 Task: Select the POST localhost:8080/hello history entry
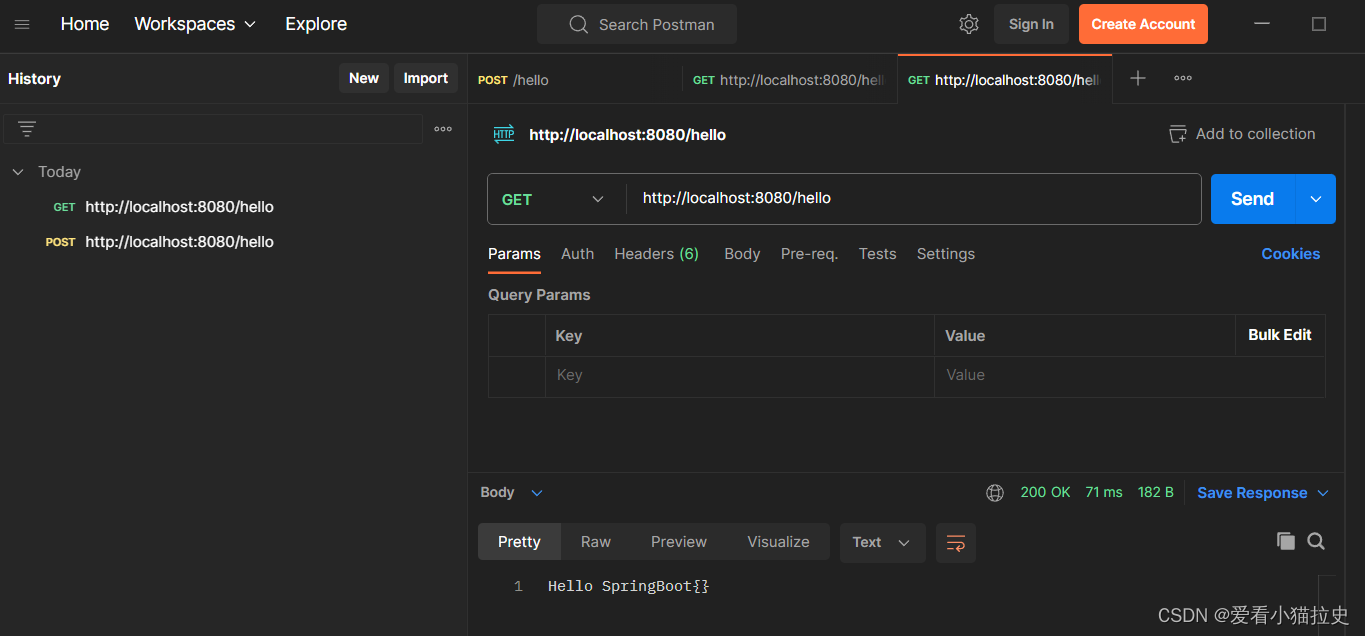click(179, 241)
